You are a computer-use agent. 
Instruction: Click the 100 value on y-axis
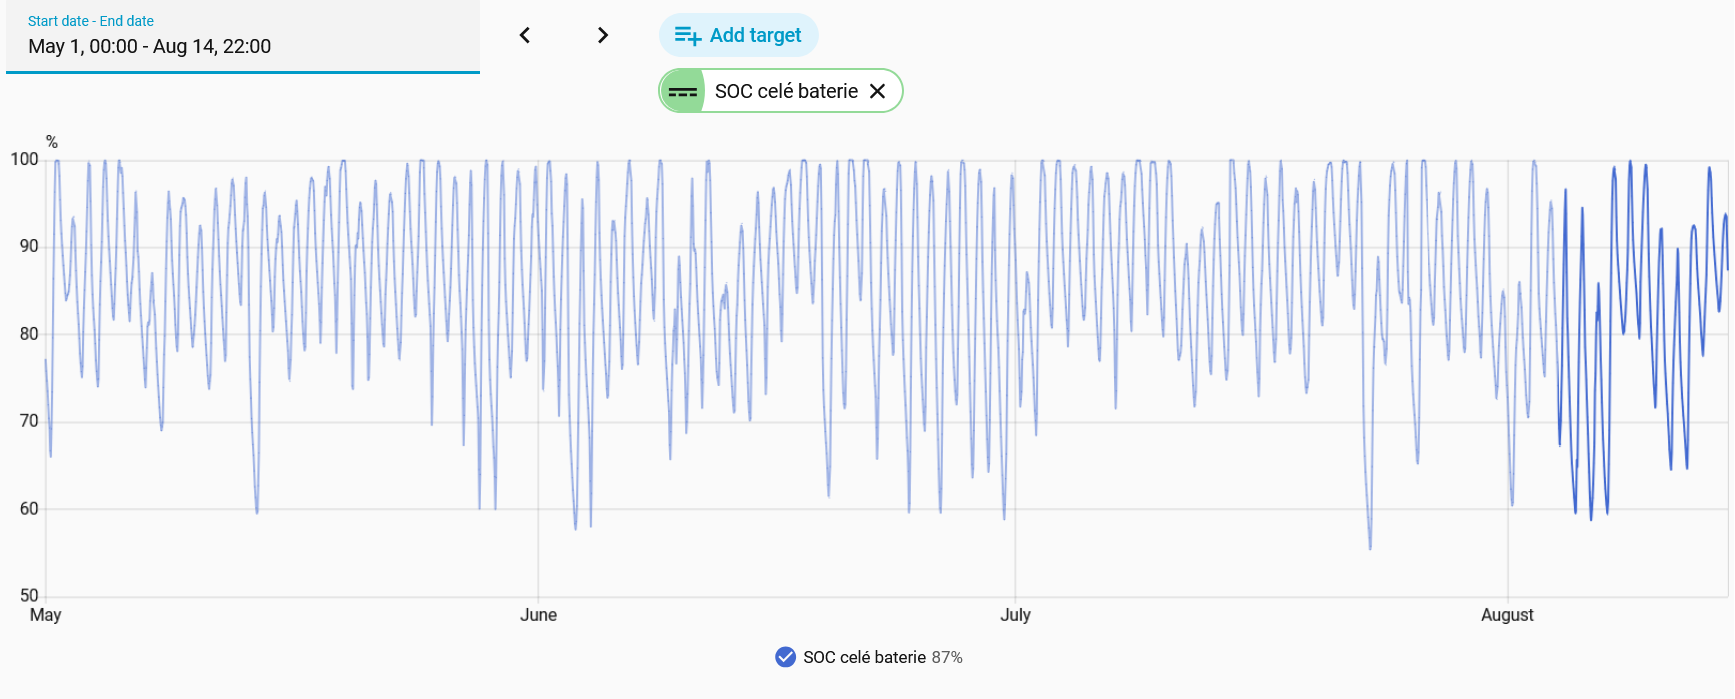(24, 159)
